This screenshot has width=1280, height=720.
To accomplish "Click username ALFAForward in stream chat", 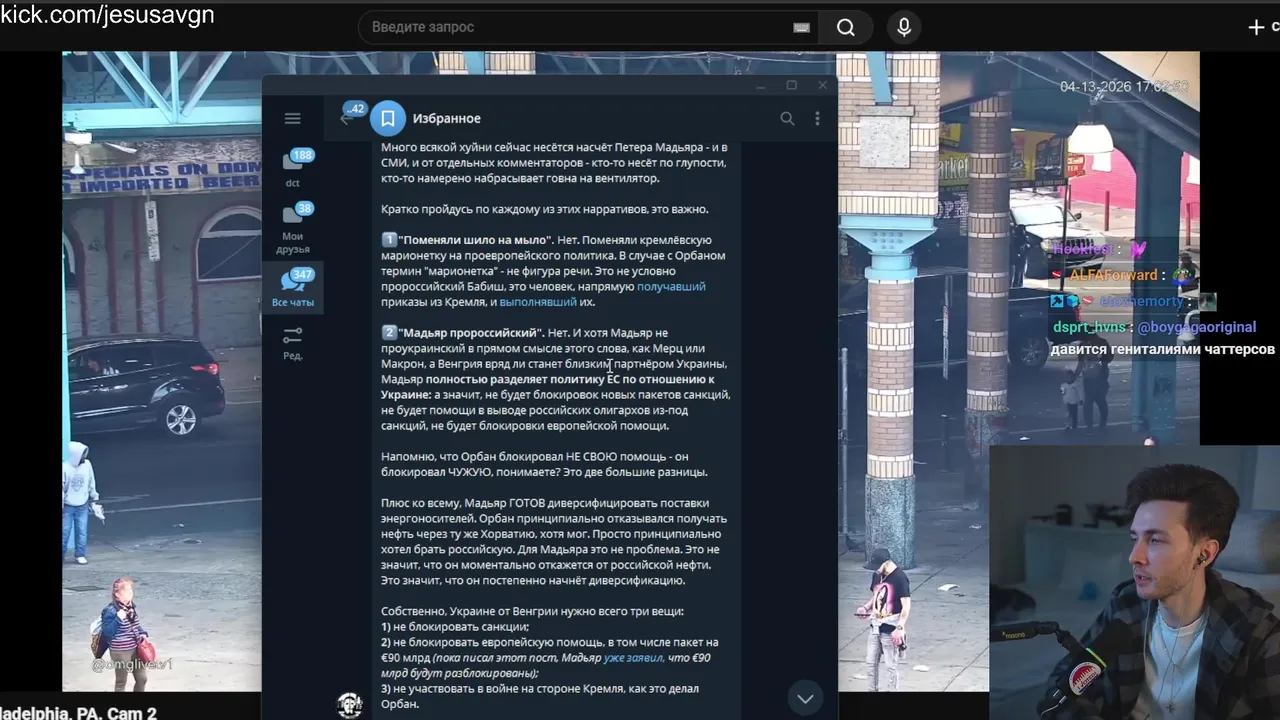I will click(x=1113, y=275).
